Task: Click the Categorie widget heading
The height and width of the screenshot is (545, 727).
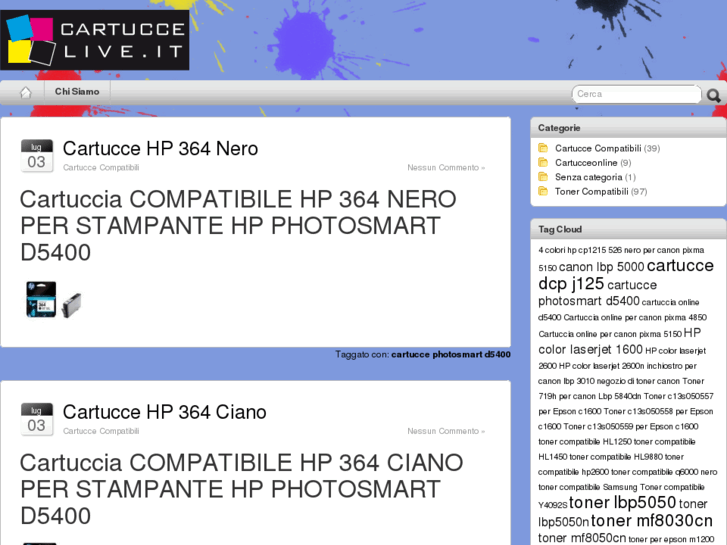Action: click(559, 128)
